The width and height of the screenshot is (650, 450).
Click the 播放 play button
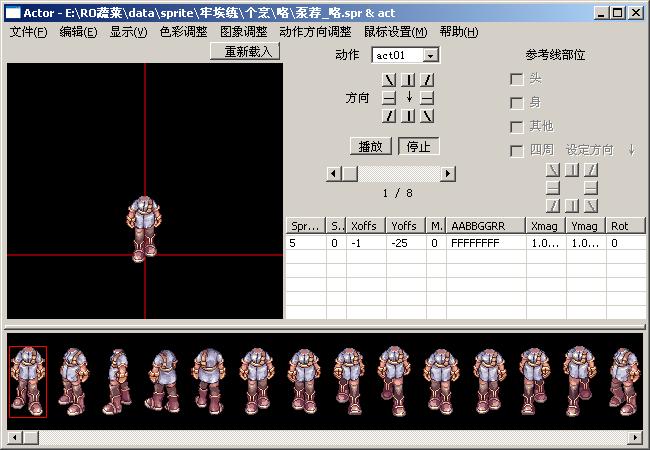371,147
